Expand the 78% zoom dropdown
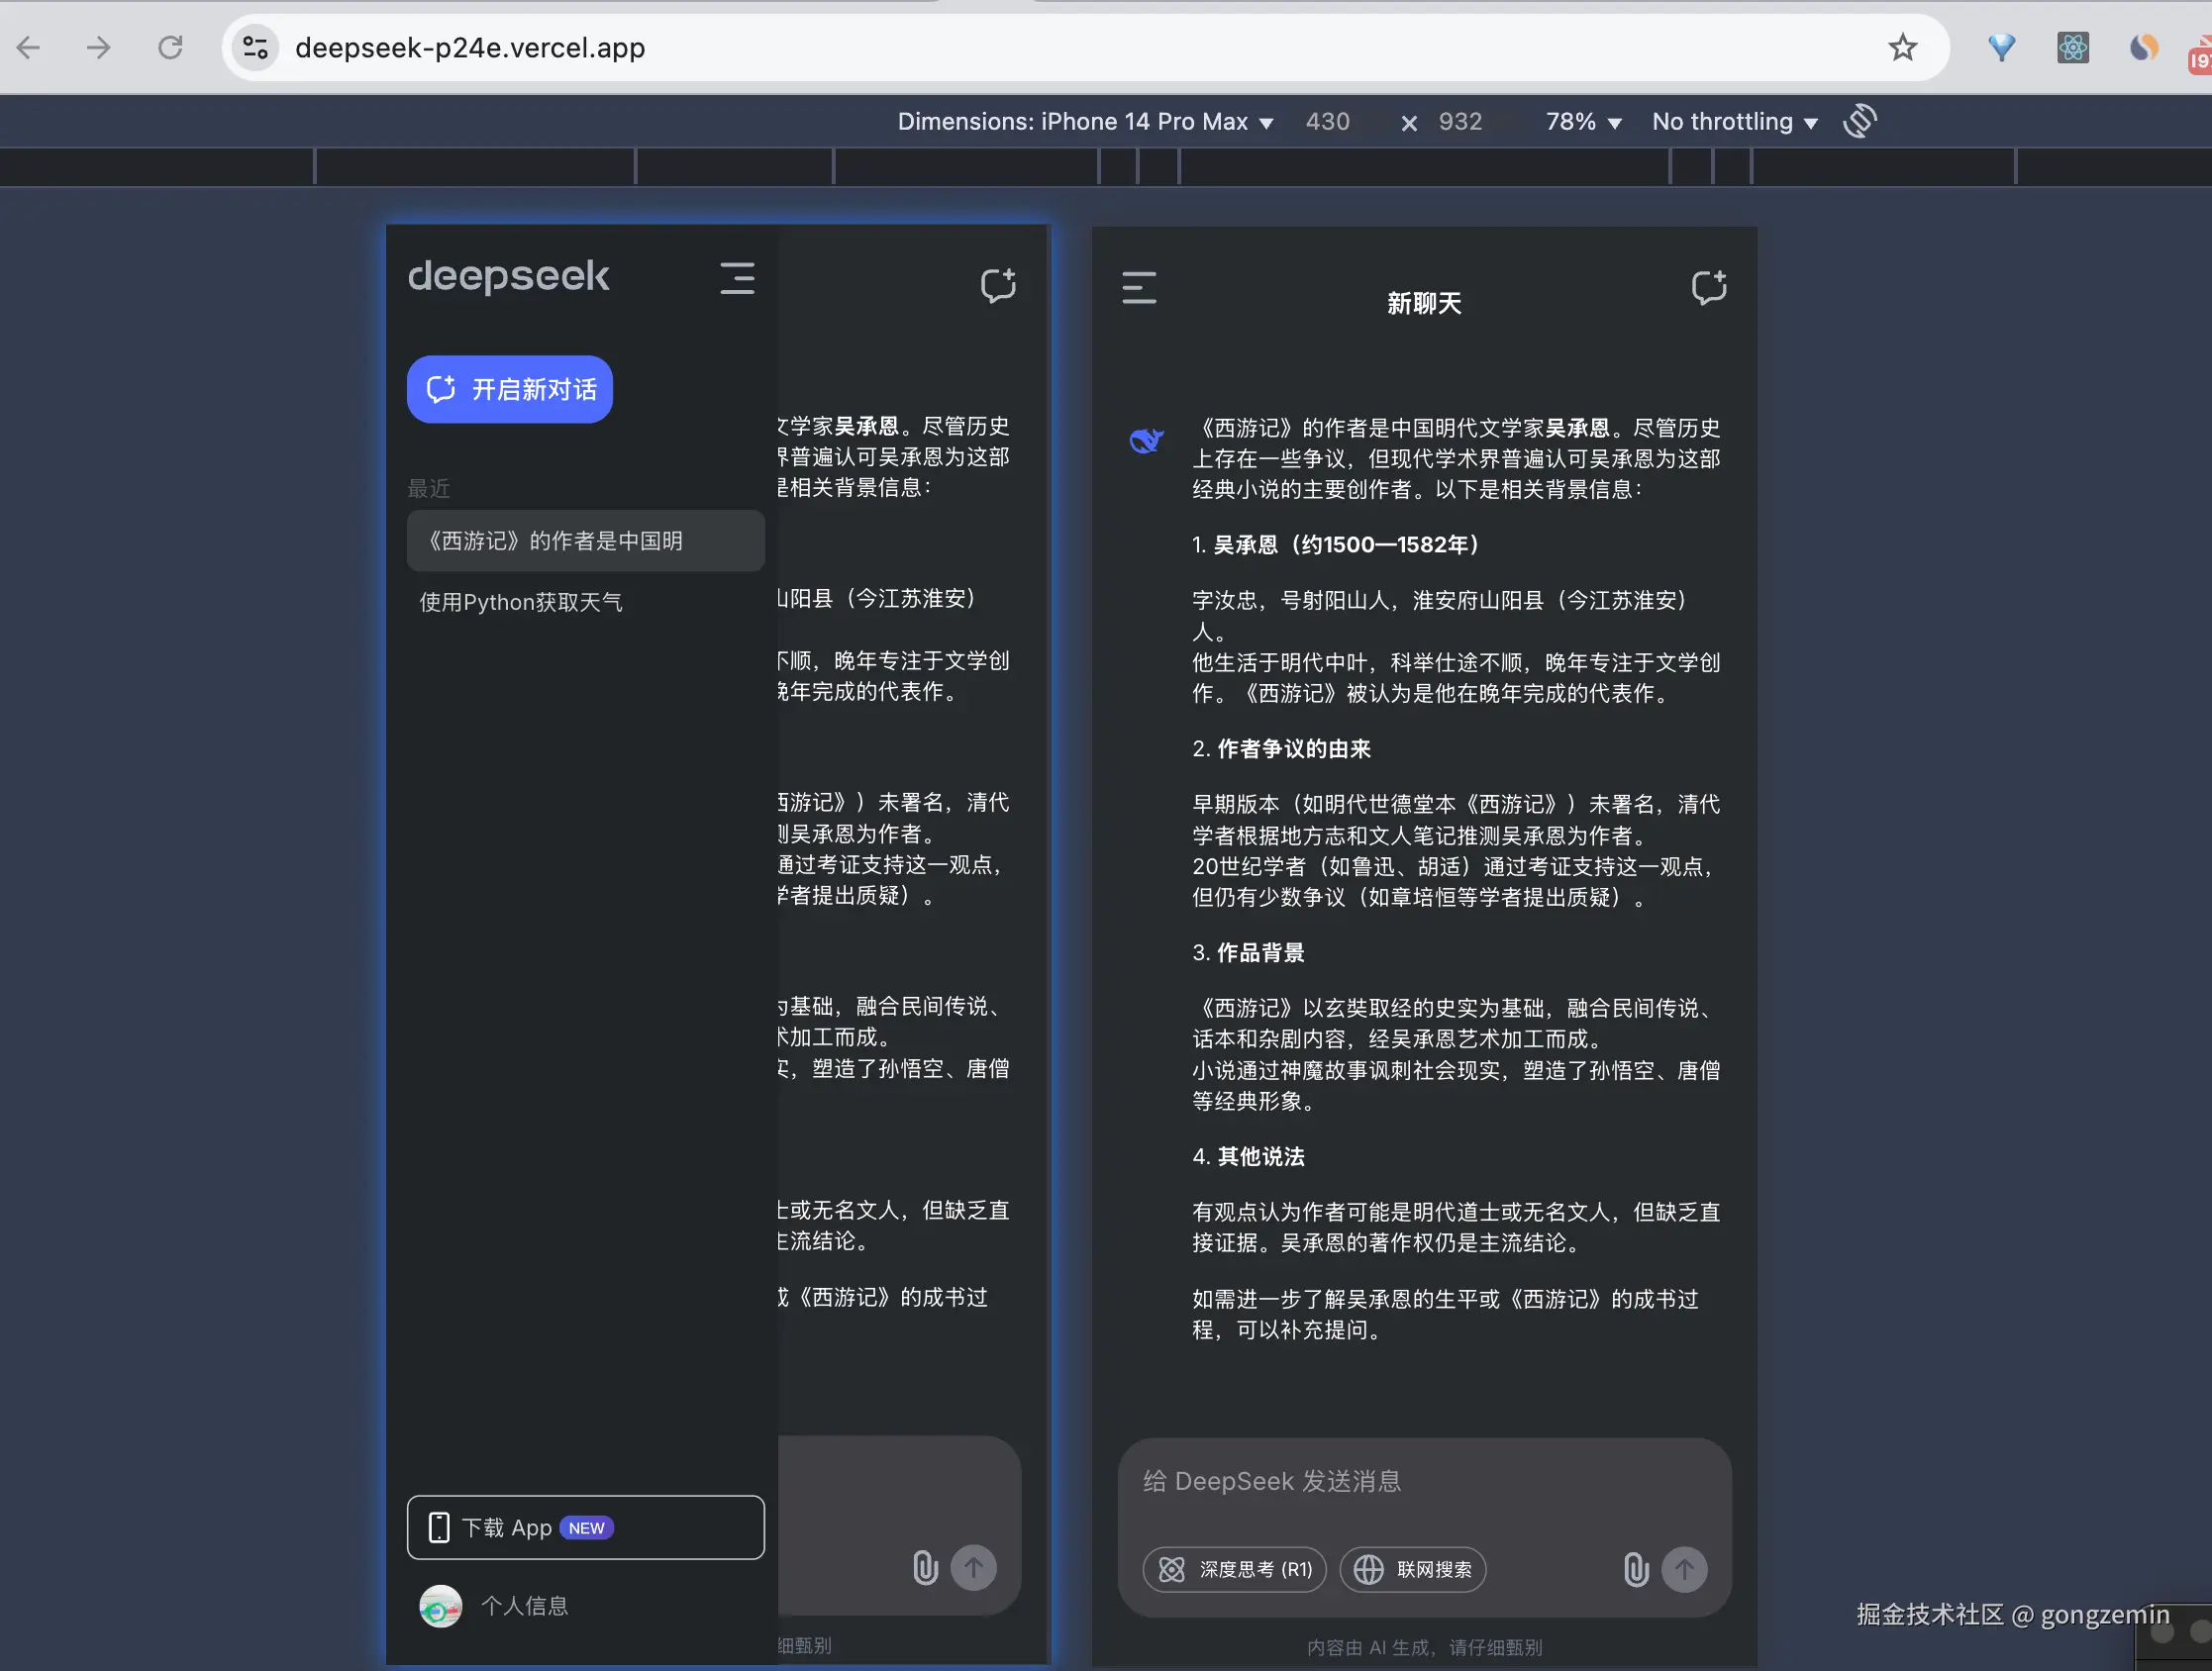2212x1671 pixels. point(1582,122)
